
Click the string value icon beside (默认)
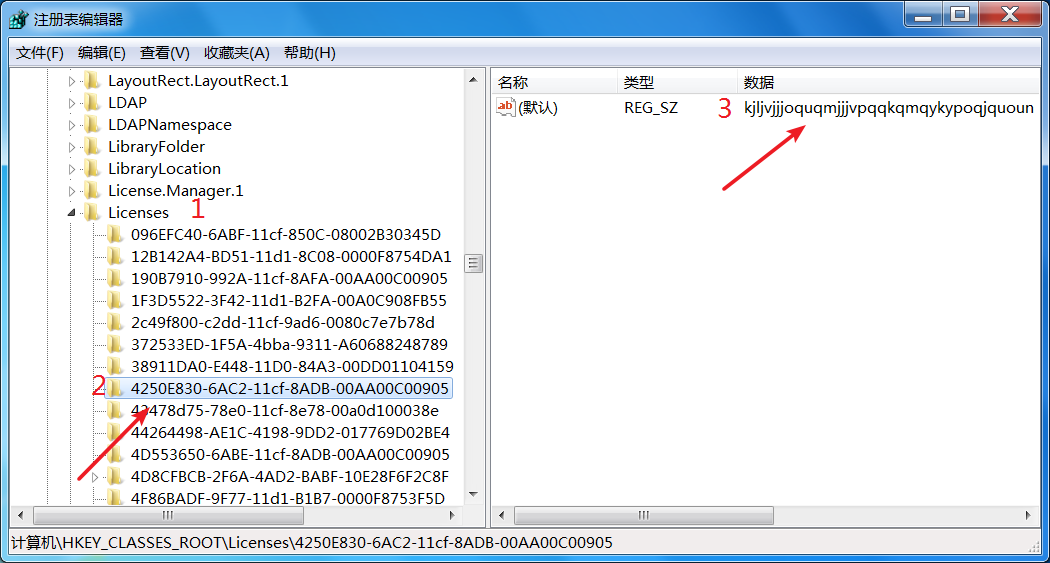tap(506, 107)
